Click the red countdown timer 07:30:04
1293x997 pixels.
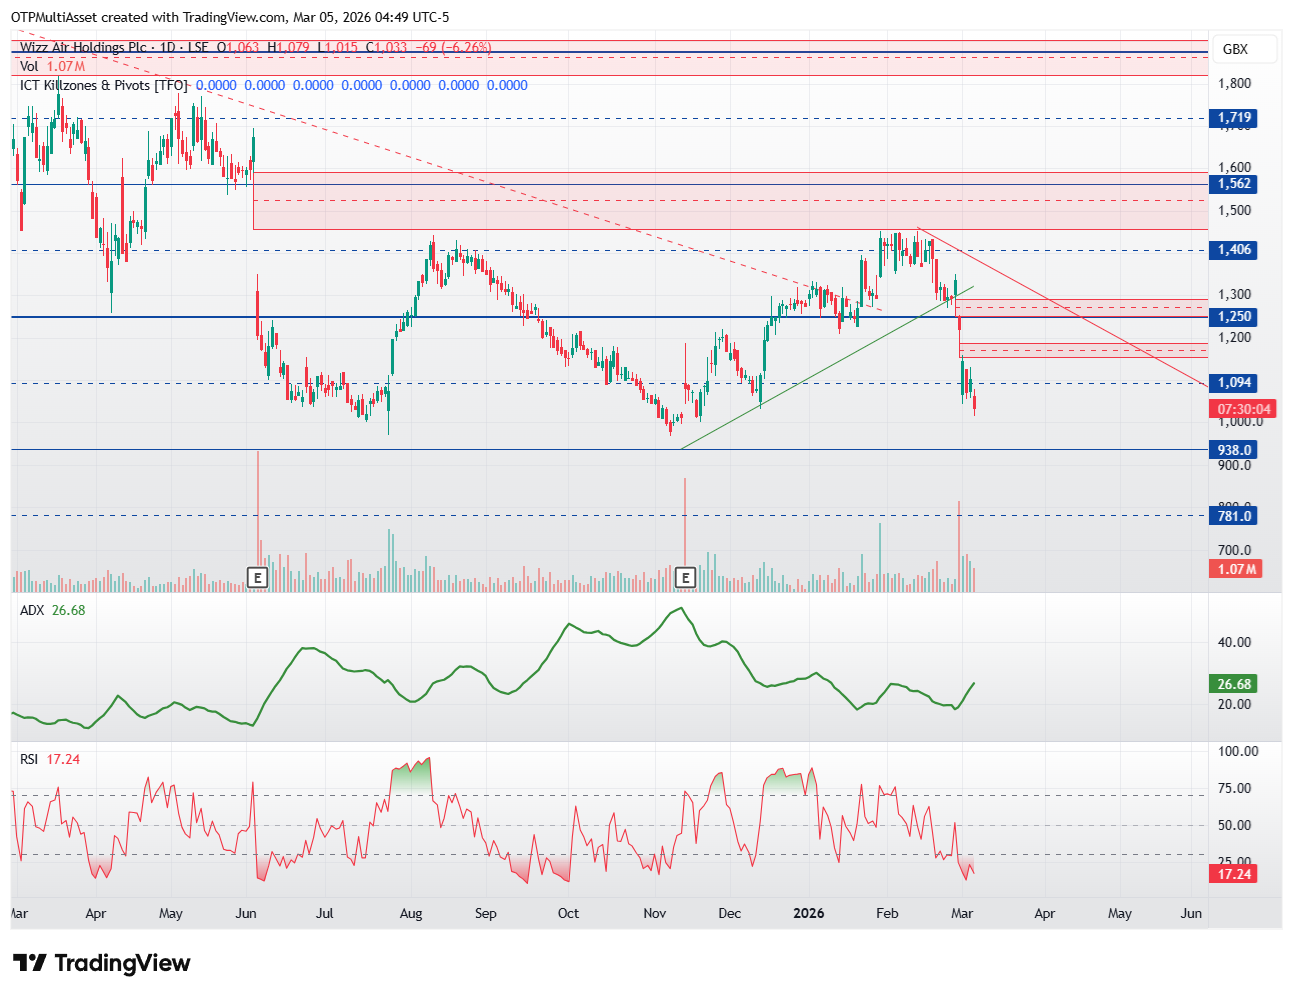pyautogui.click(x=1244, y=409)
